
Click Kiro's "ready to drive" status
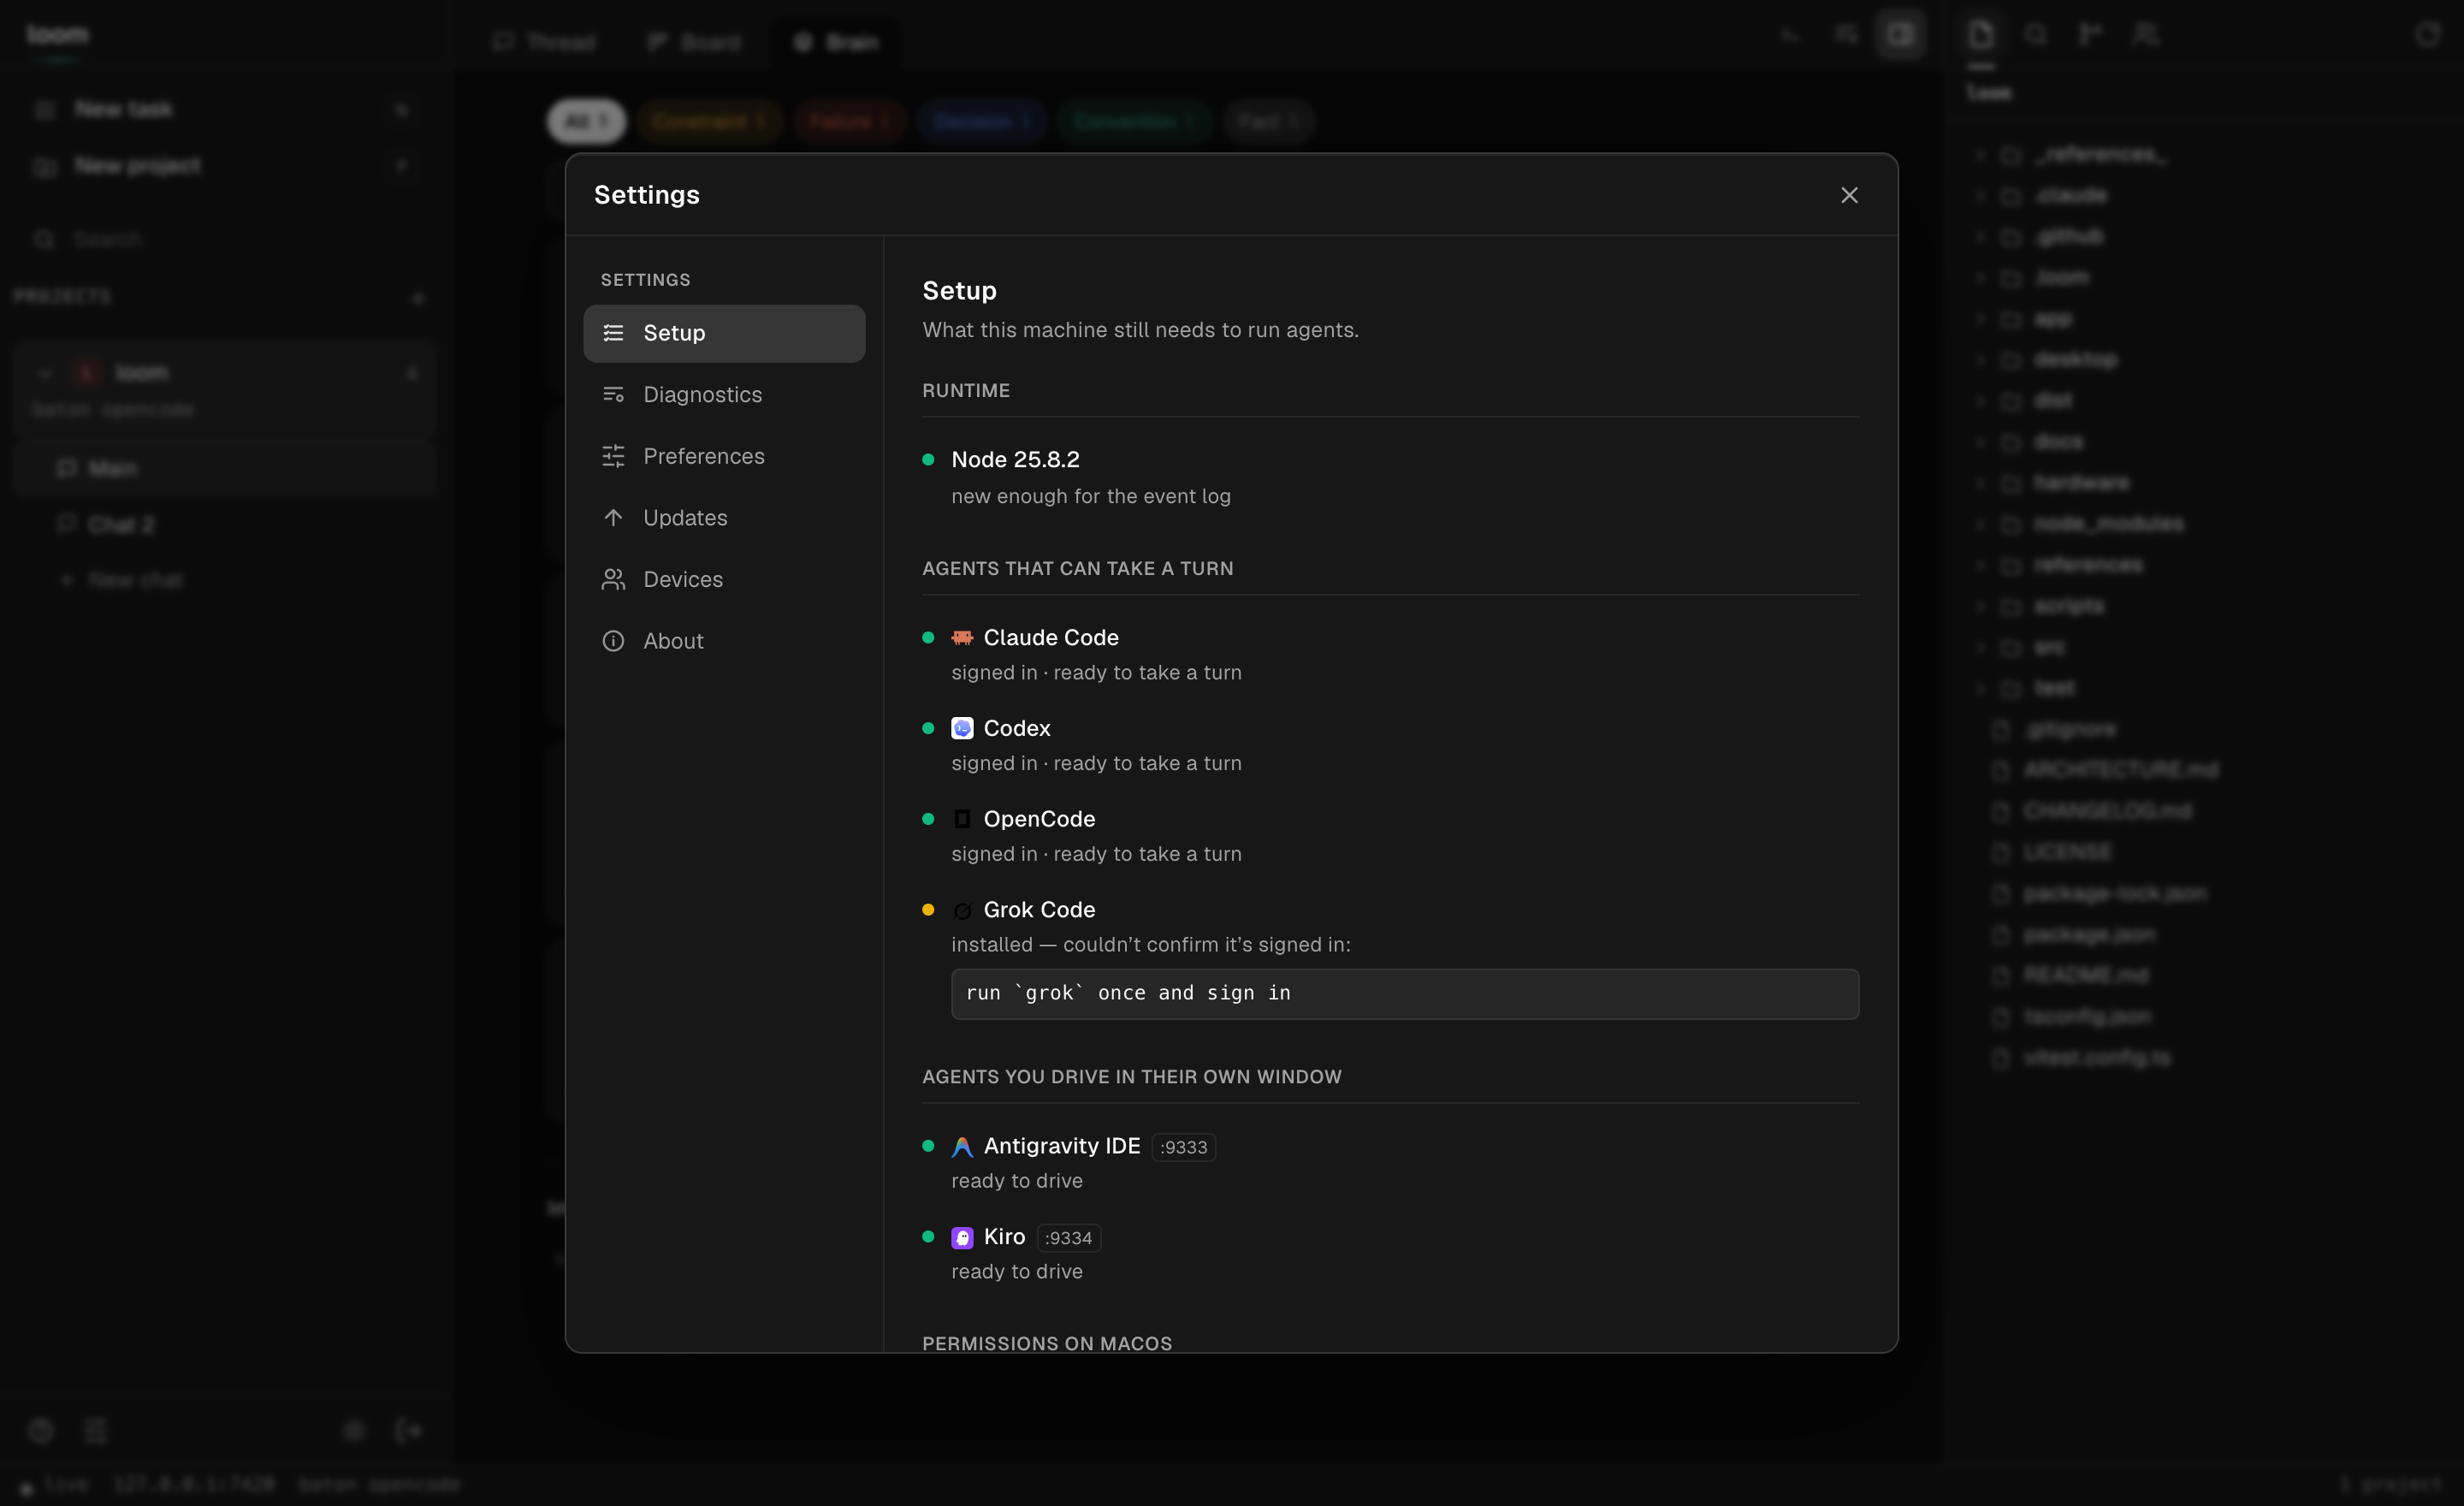(1017, 1272)
